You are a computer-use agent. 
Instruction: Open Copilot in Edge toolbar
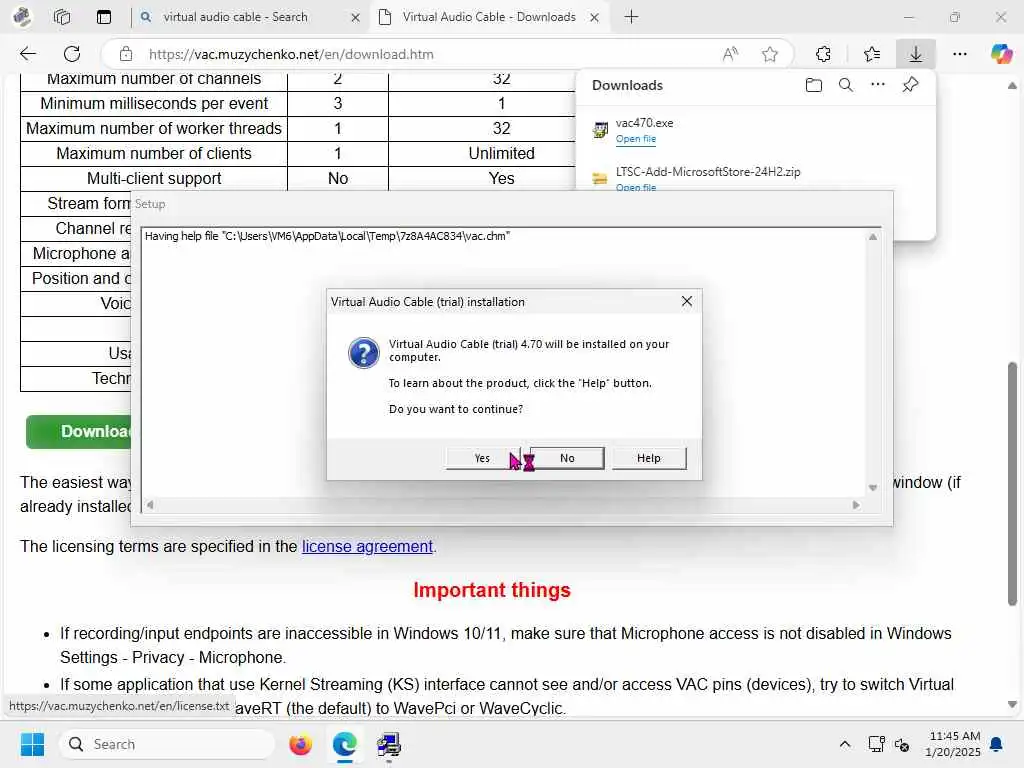(1001, 54)
